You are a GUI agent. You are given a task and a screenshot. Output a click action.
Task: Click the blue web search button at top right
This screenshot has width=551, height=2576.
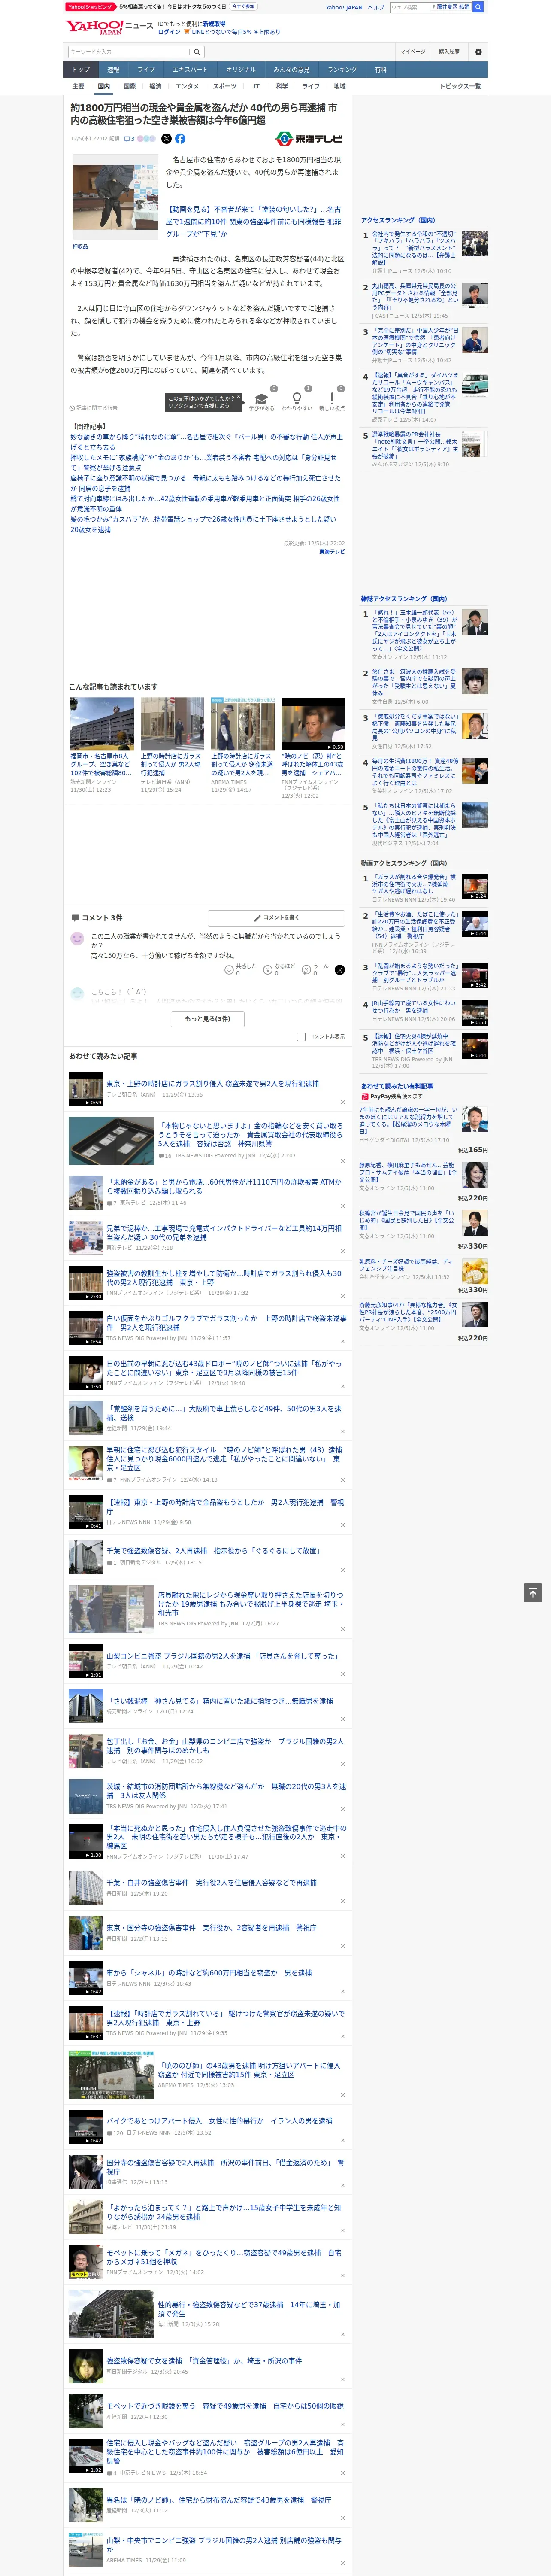(x=478, y=7)
